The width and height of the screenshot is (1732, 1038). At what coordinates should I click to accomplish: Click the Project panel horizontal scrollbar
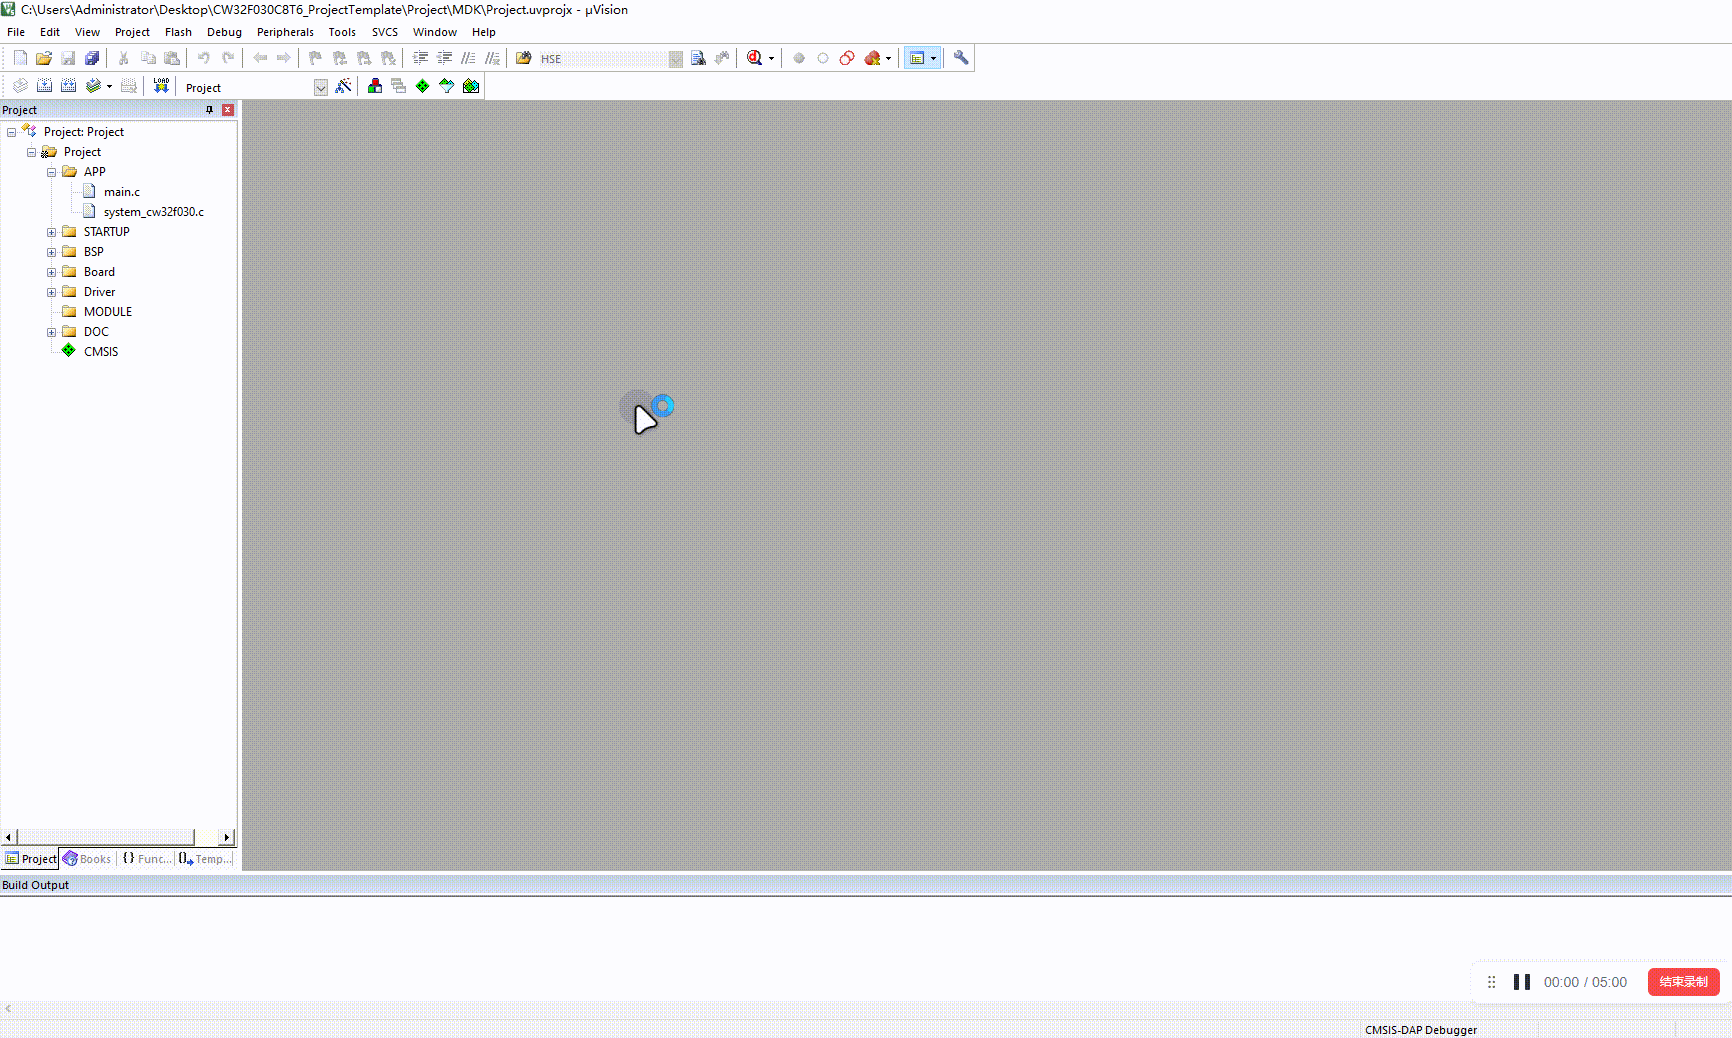[105, 837]
